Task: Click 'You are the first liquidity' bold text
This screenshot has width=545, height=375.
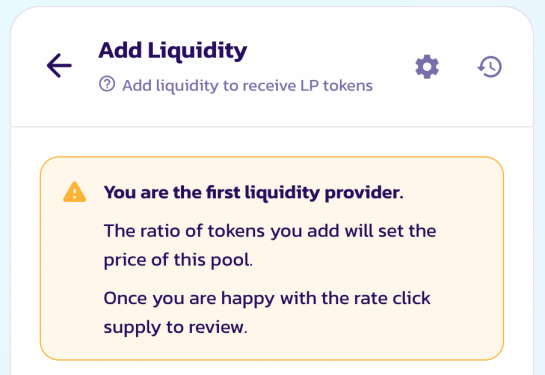Action: pos(212,193)
